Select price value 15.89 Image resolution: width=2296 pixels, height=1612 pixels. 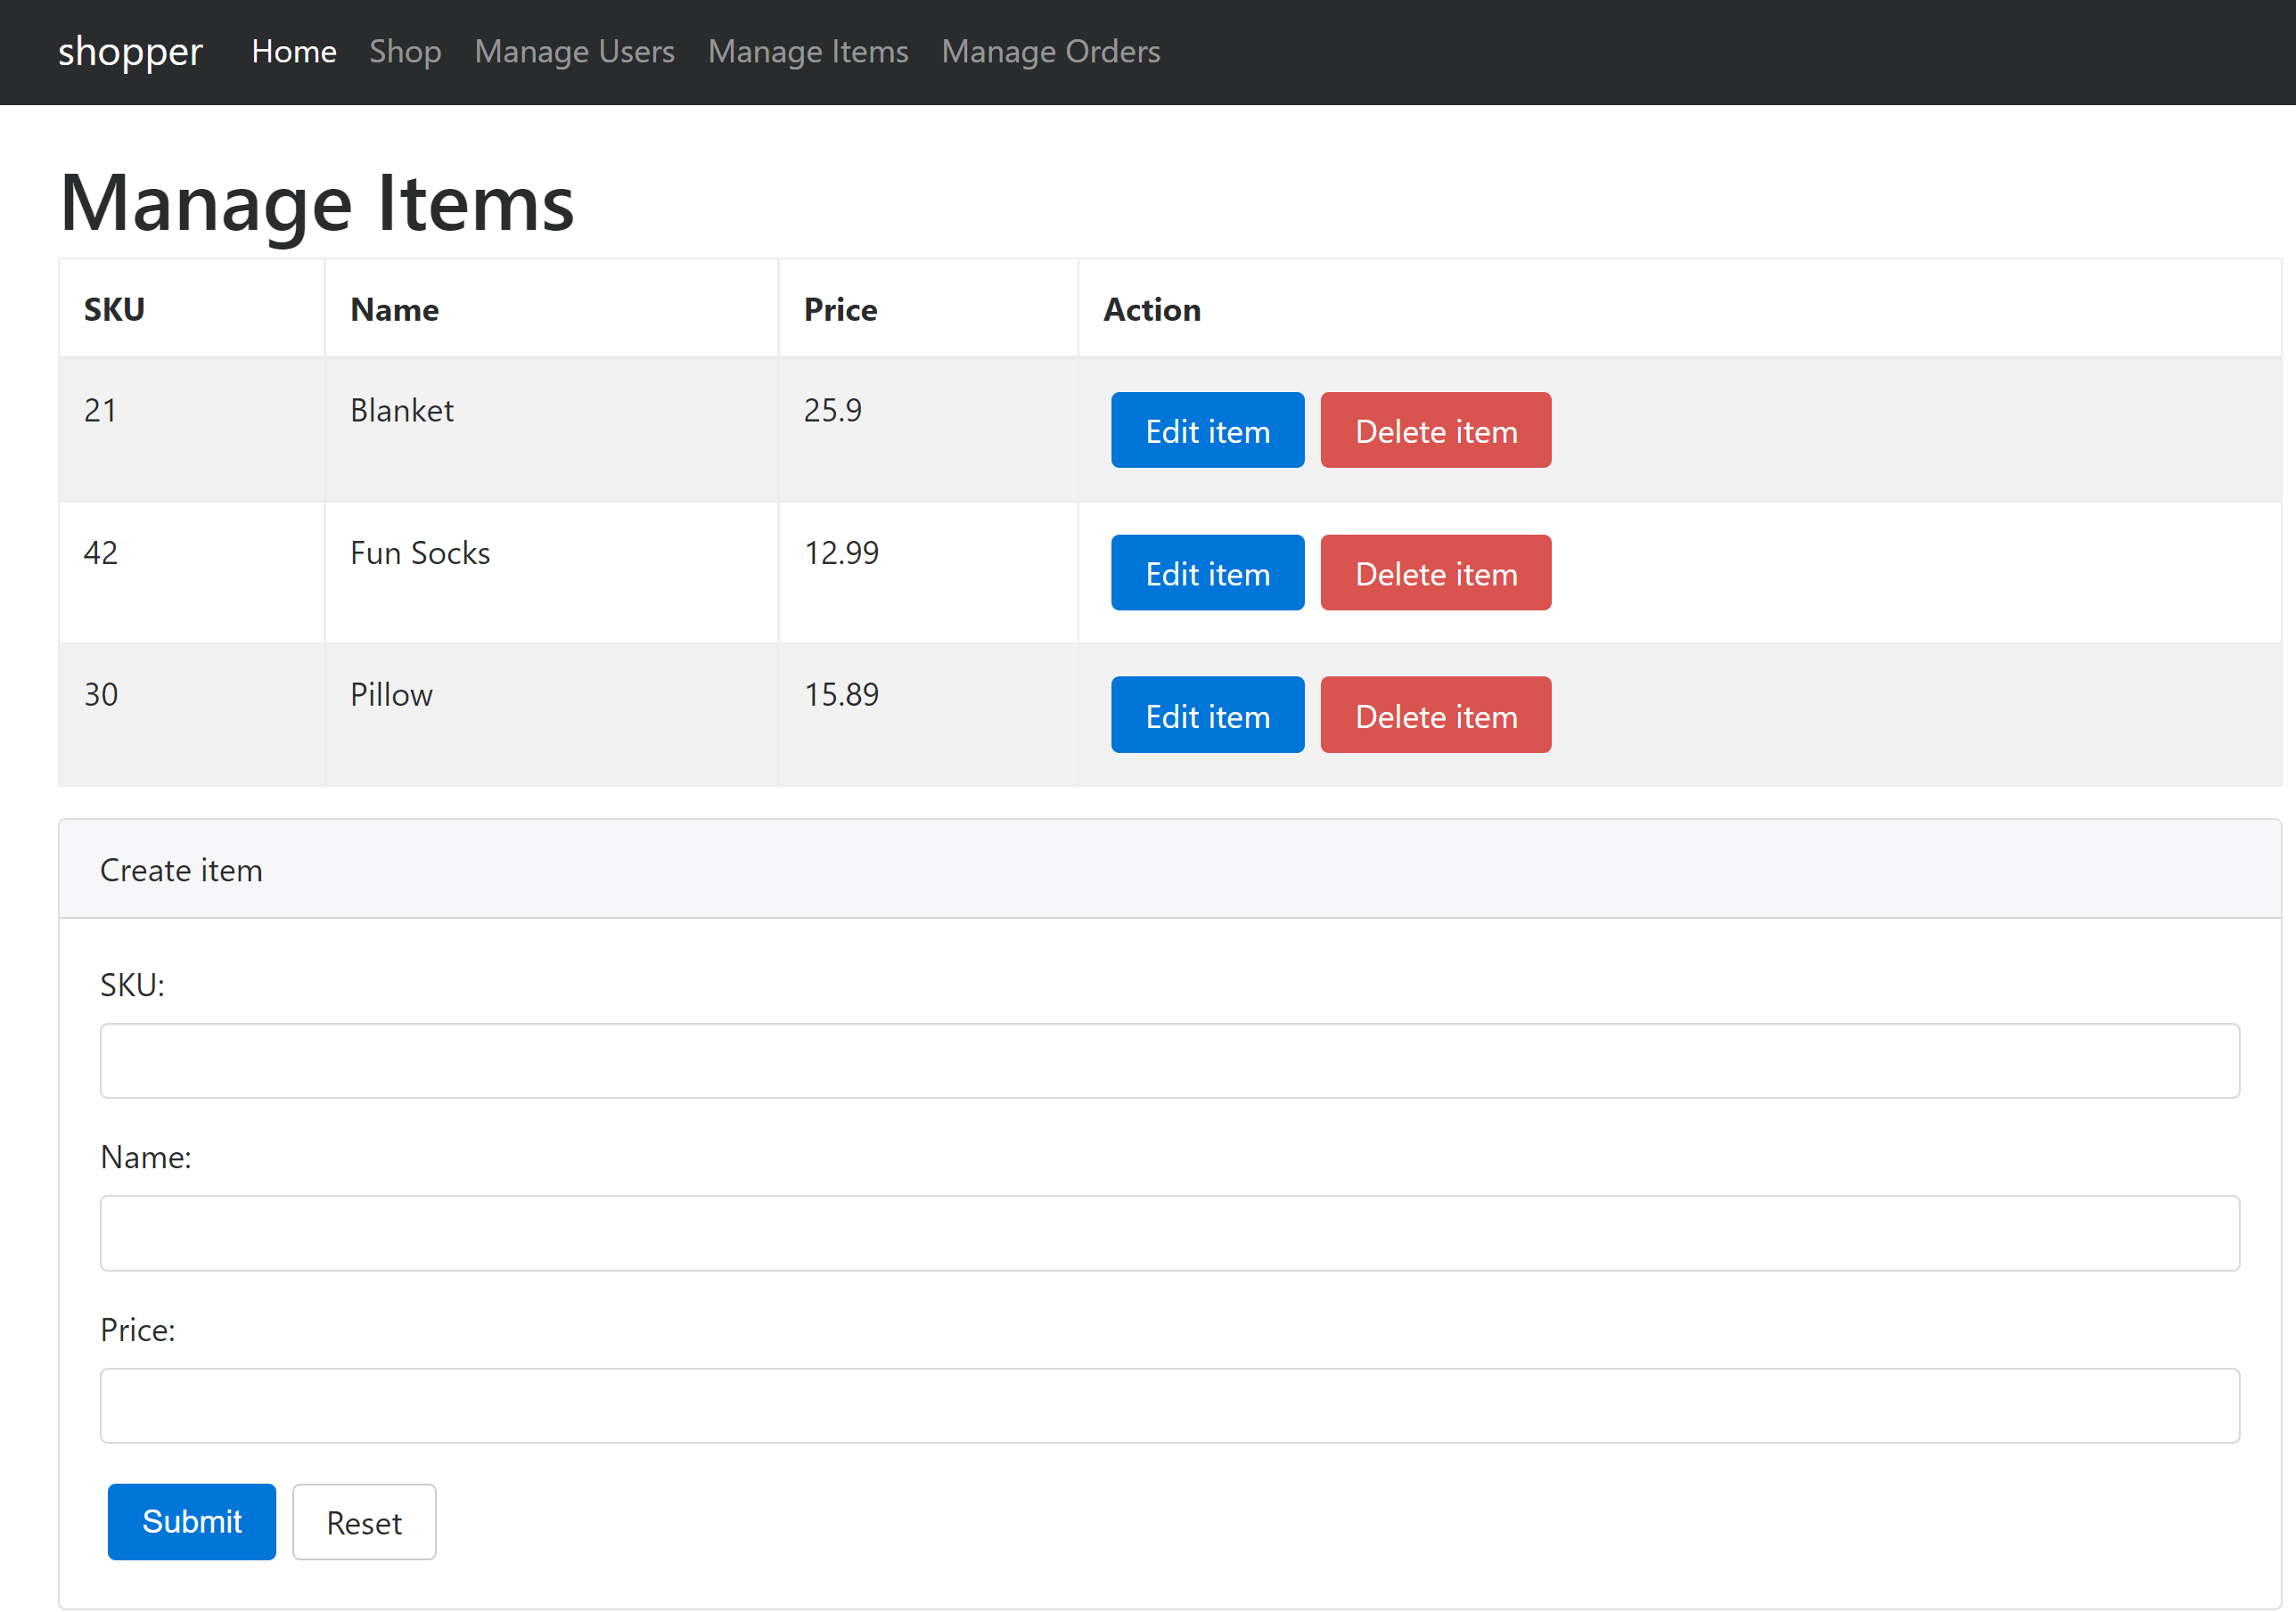pyautogui.click(x=841, y=695)
